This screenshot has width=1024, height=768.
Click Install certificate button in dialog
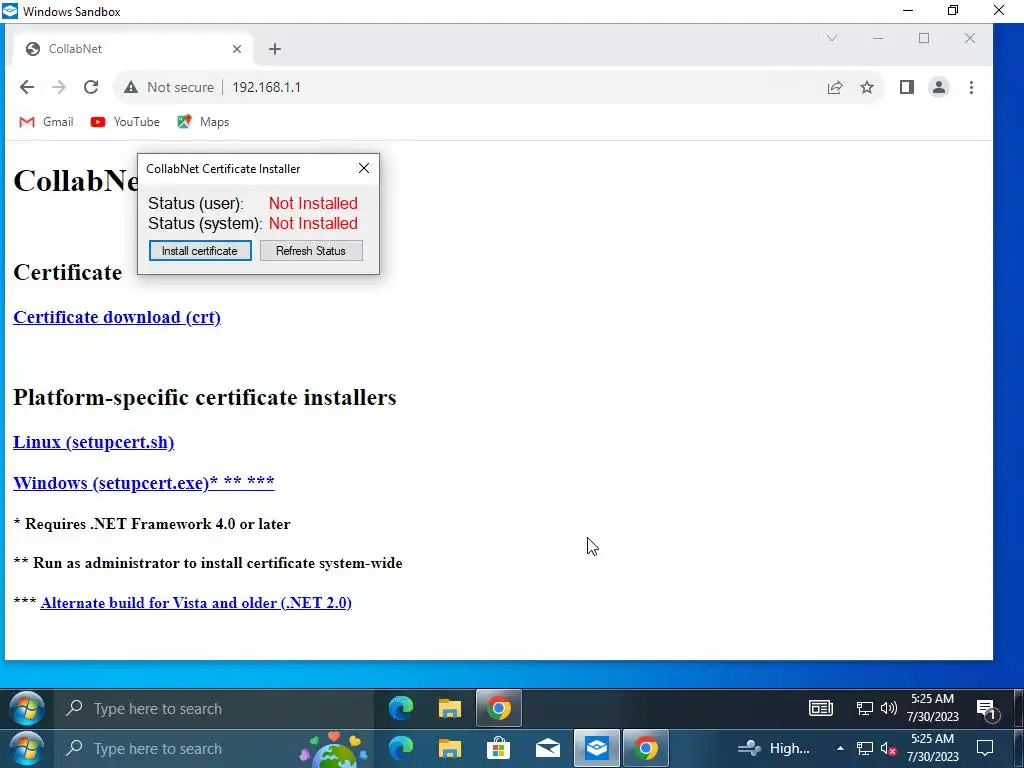[x=200, y=251]
